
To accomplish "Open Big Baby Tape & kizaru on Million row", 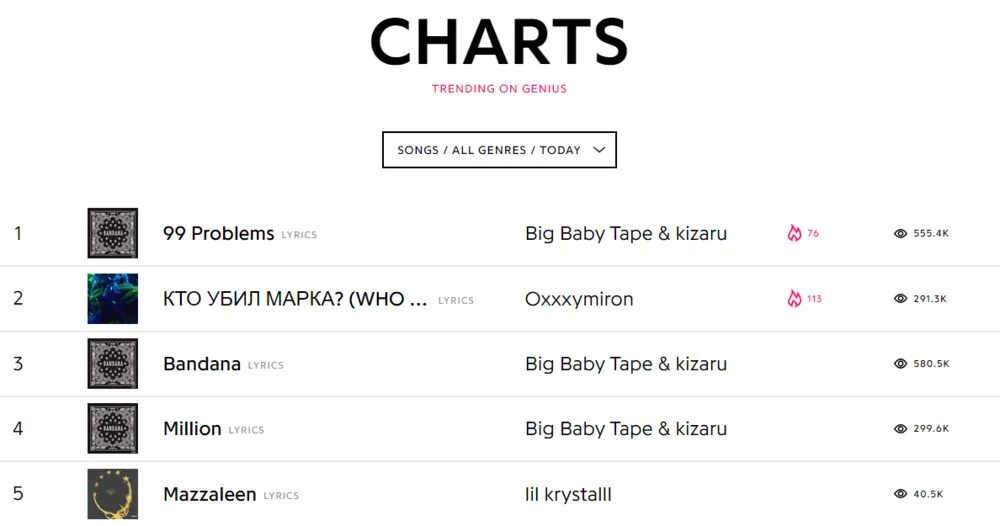I will tap(626, 428).
